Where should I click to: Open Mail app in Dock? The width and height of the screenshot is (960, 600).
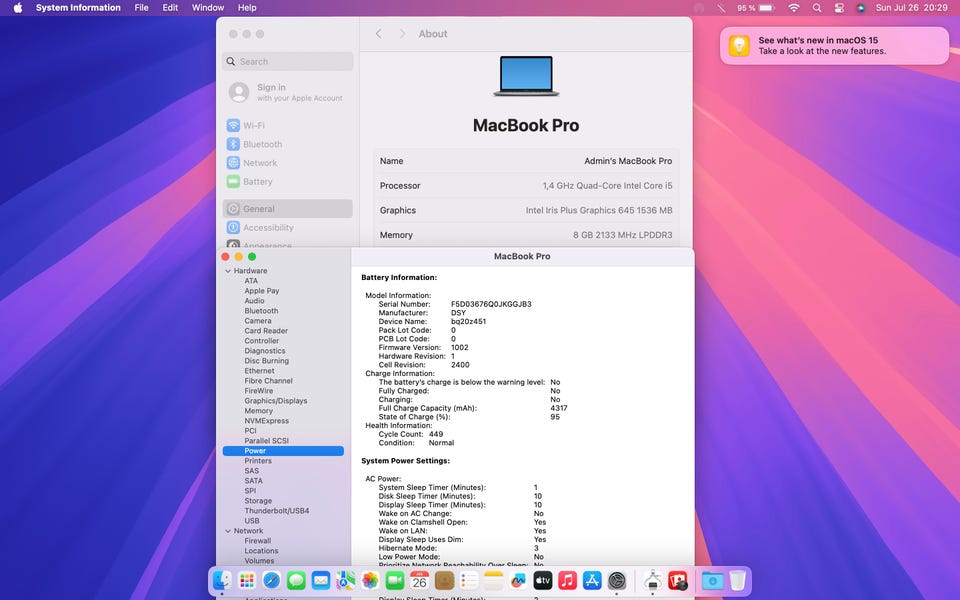[x=321, y=580]
